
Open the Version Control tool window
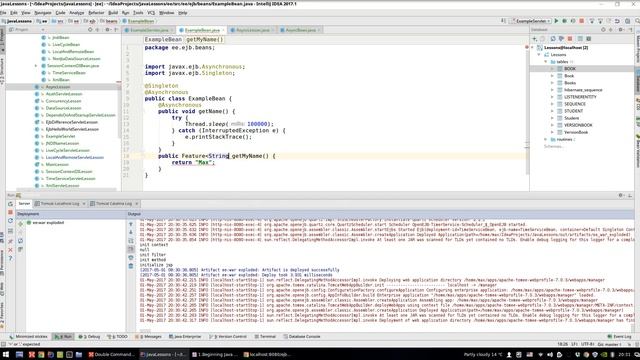point(228,337)
